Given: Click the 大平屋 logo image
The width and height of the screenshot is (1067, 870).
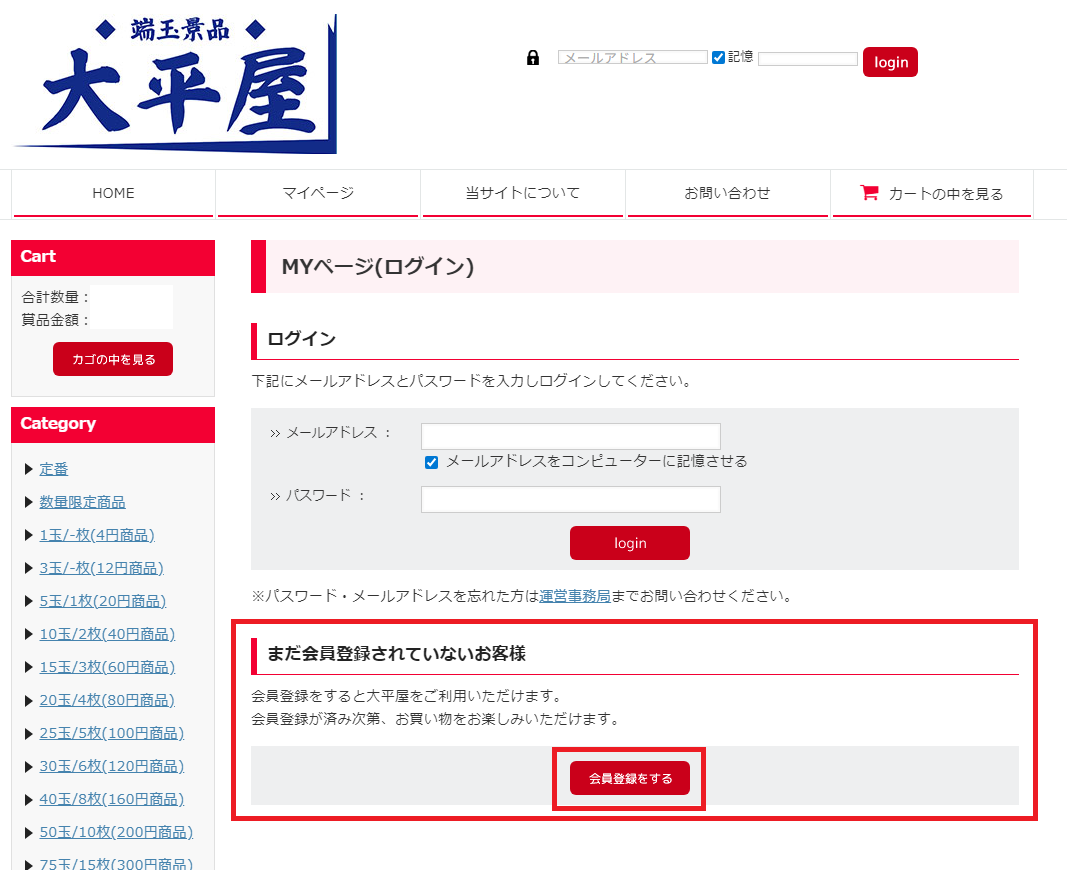Looking at the screenshot, I should [x=170, y=82].
